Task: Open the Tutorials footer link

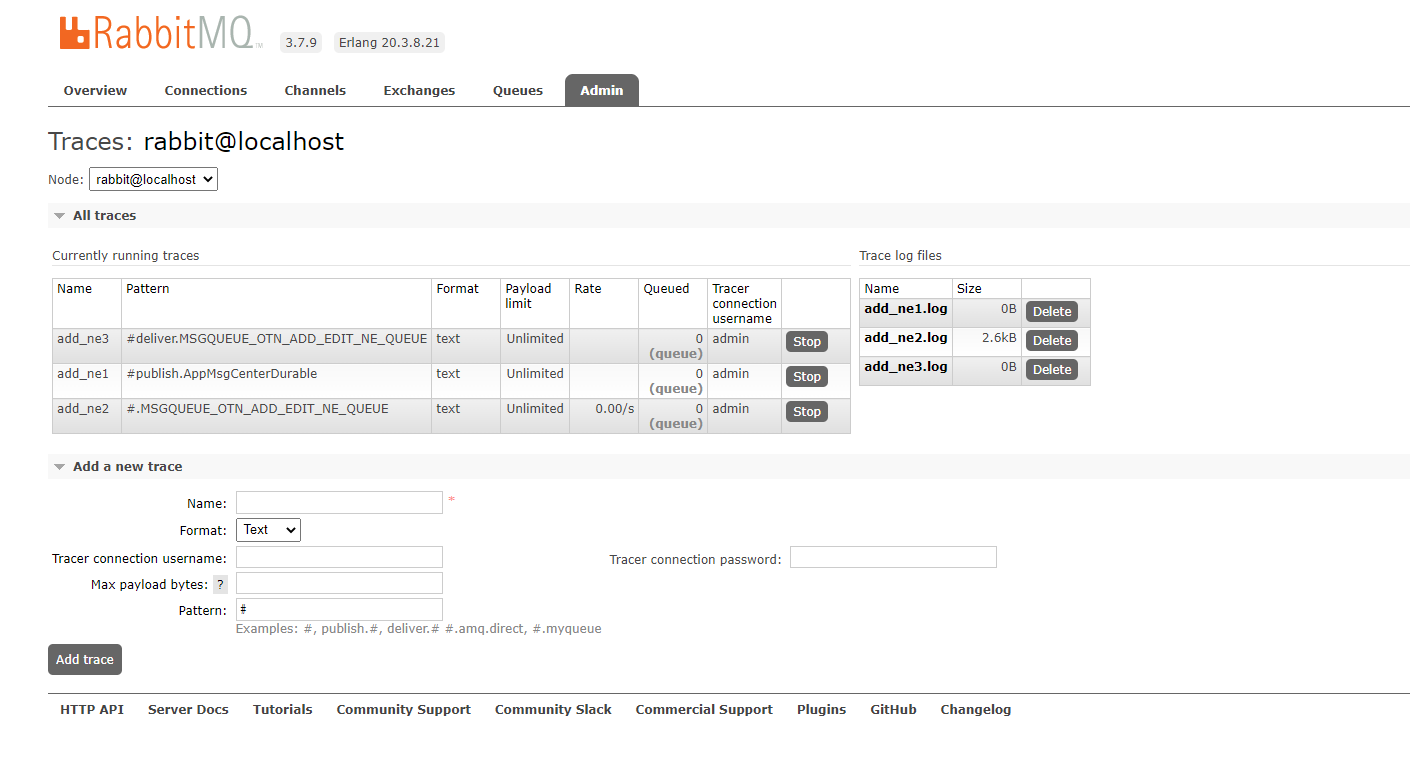Action: [x=282, y=710]
